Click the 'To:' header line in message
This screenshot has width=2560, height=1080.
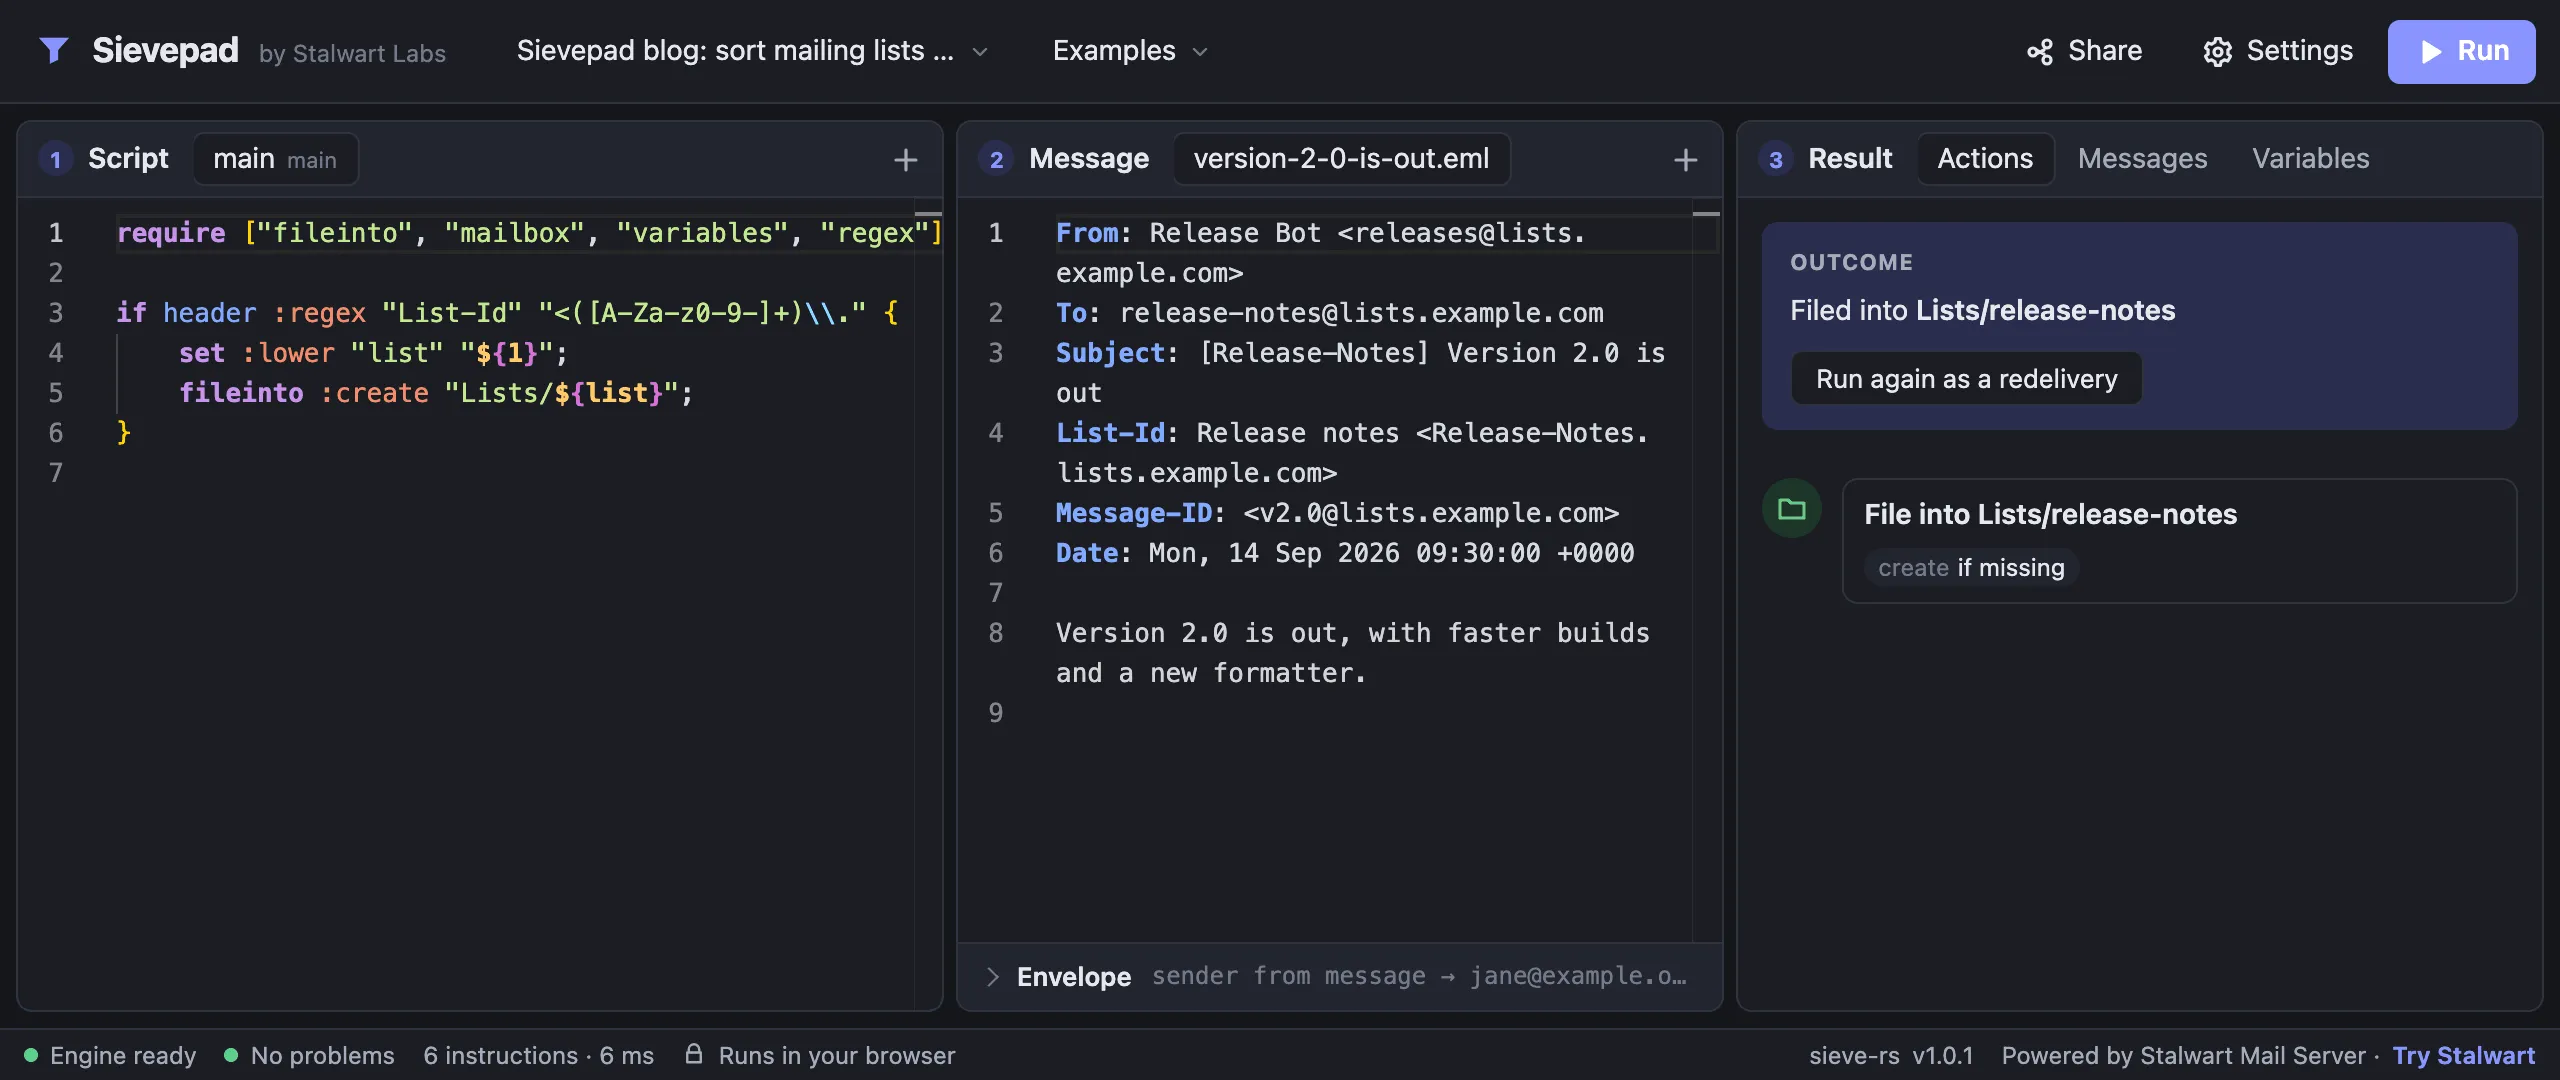coord(1330,313)
